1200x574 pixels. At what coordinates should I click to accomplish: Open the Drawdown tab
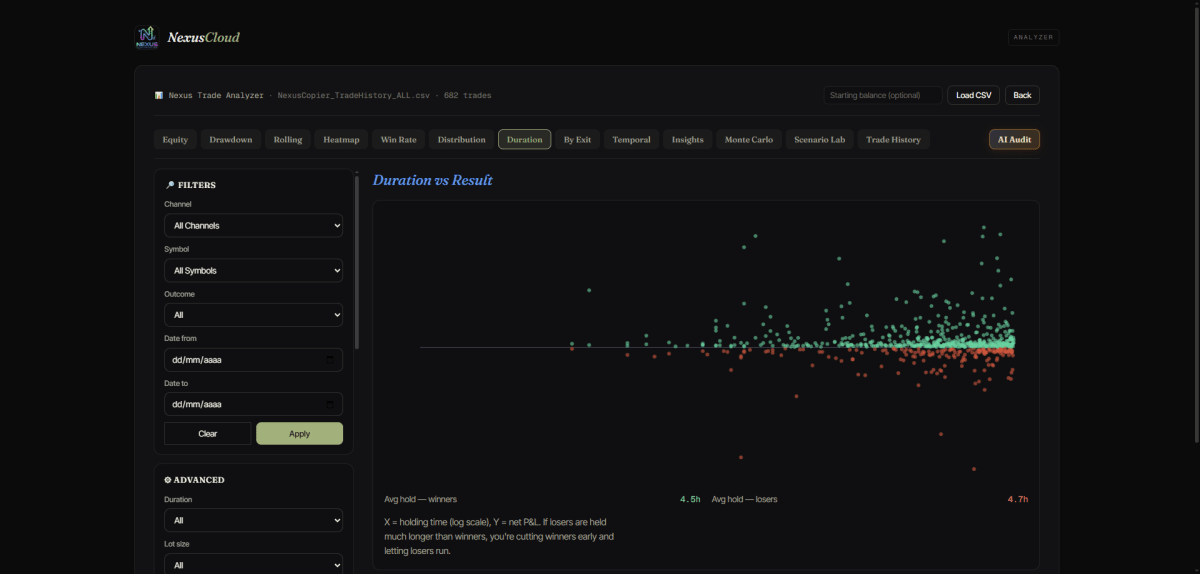231,140
